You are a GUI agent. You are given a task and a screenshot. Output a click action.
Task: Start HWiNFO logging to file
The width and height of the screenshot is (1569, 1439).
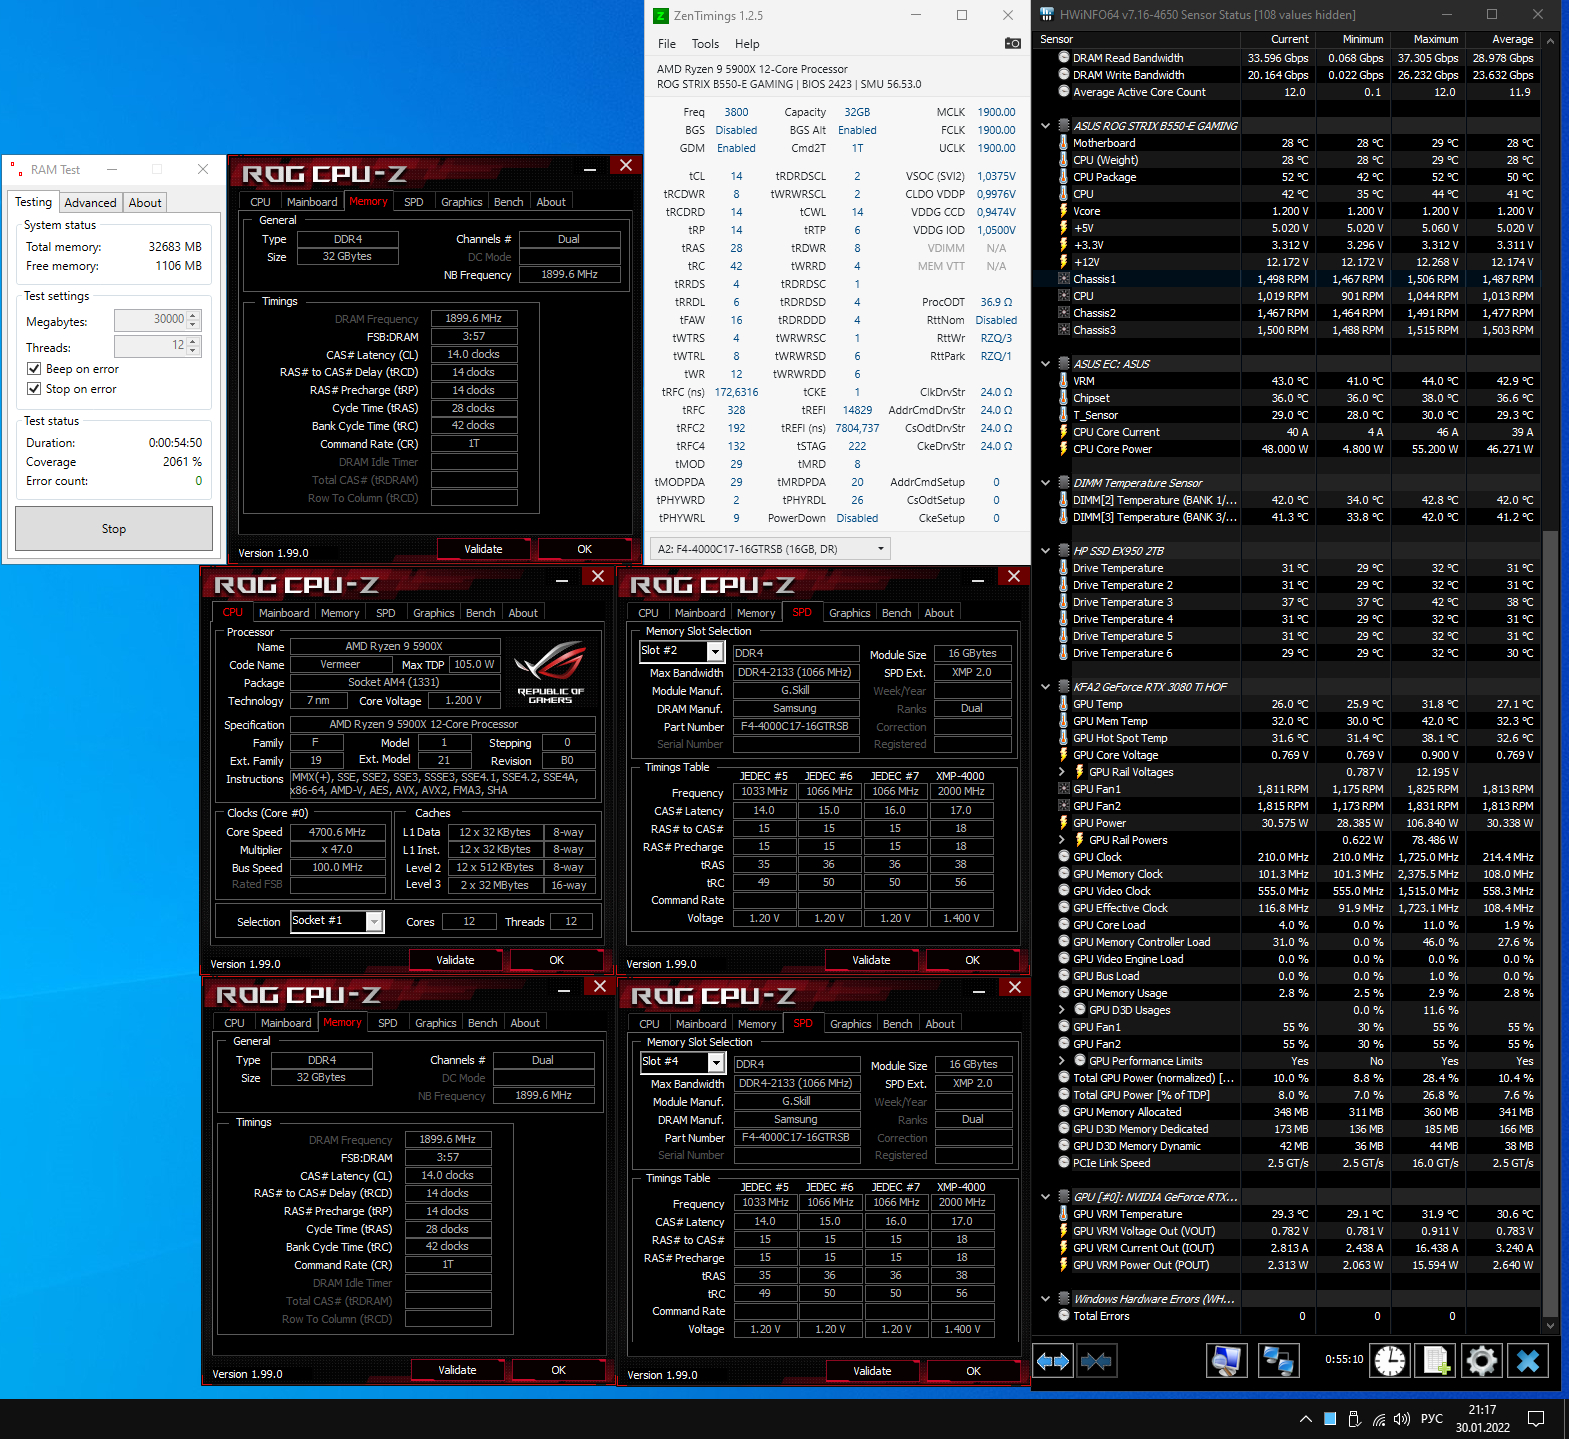(1437, 1361)
